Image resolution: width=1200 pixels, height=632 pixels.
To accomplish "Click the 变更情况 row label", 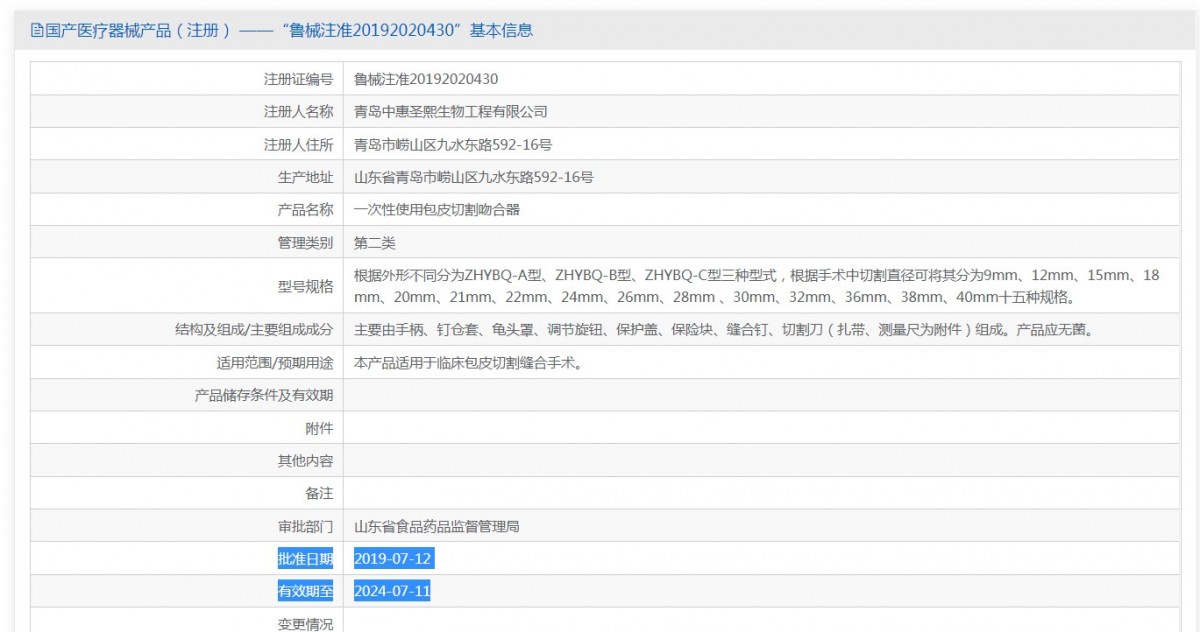I will click(x=305, y=624).
